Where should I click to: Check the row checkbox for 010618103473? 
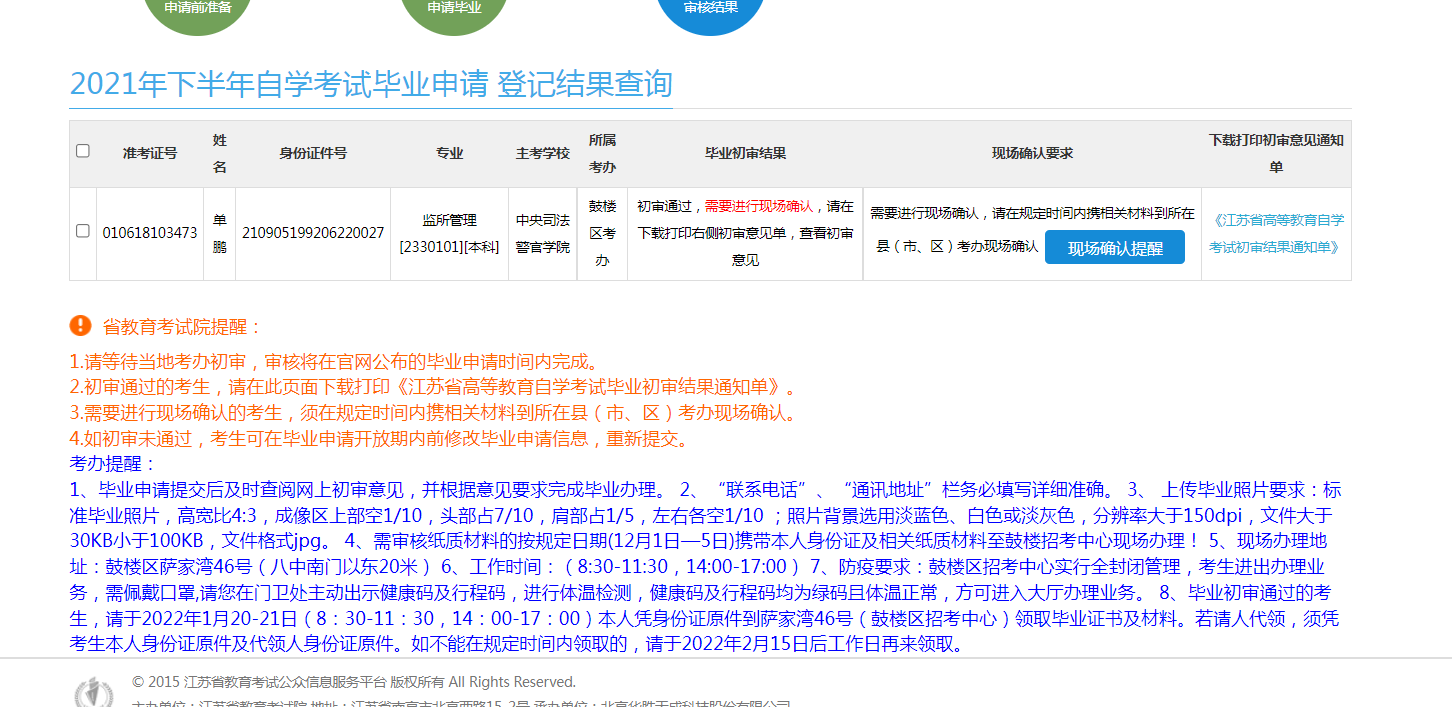click(x=83, y=231)
